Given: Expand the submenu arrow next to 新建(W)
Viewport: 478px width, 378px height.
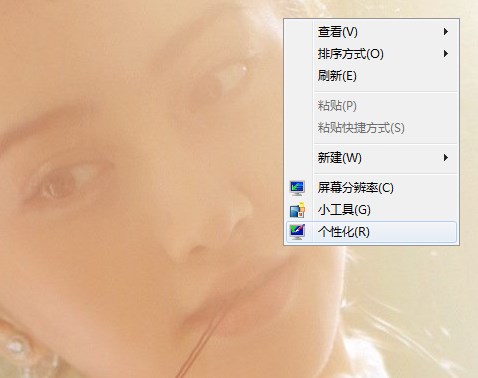Looking at the screenshot, I should click(x=446, y=158).
